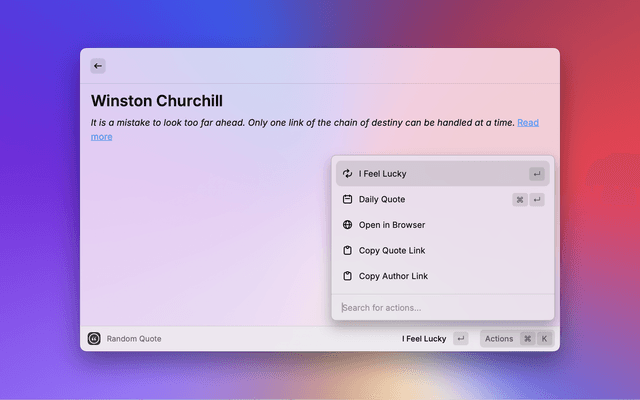Toggle the Actions button in the footer
Image resolution: width=640 pixels, height=400 pixels.
pyautogui.click(x=499, y=339)
